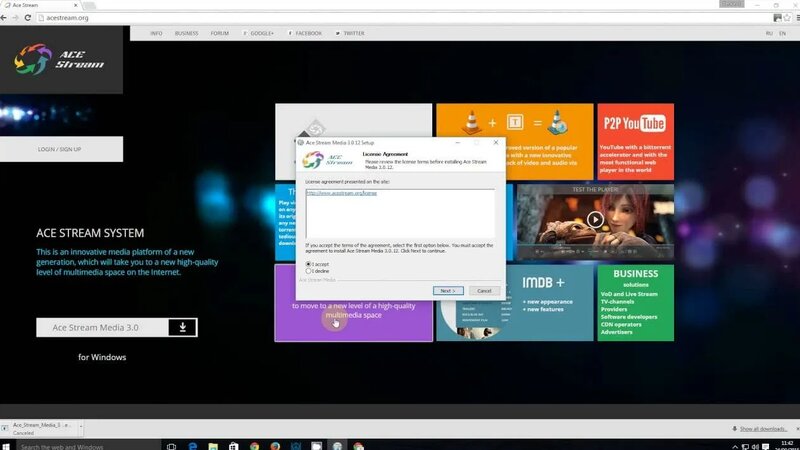Close the downloads bar

(x=797, y=429)
